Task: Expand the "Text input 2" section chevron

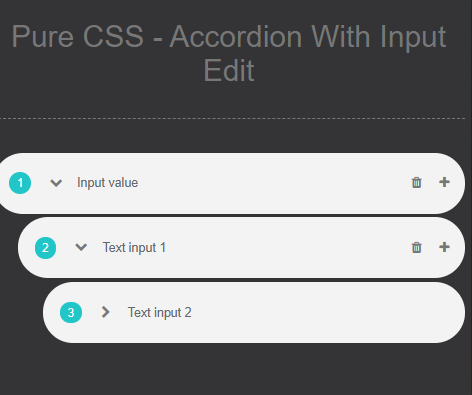Action: coord(105,312)
